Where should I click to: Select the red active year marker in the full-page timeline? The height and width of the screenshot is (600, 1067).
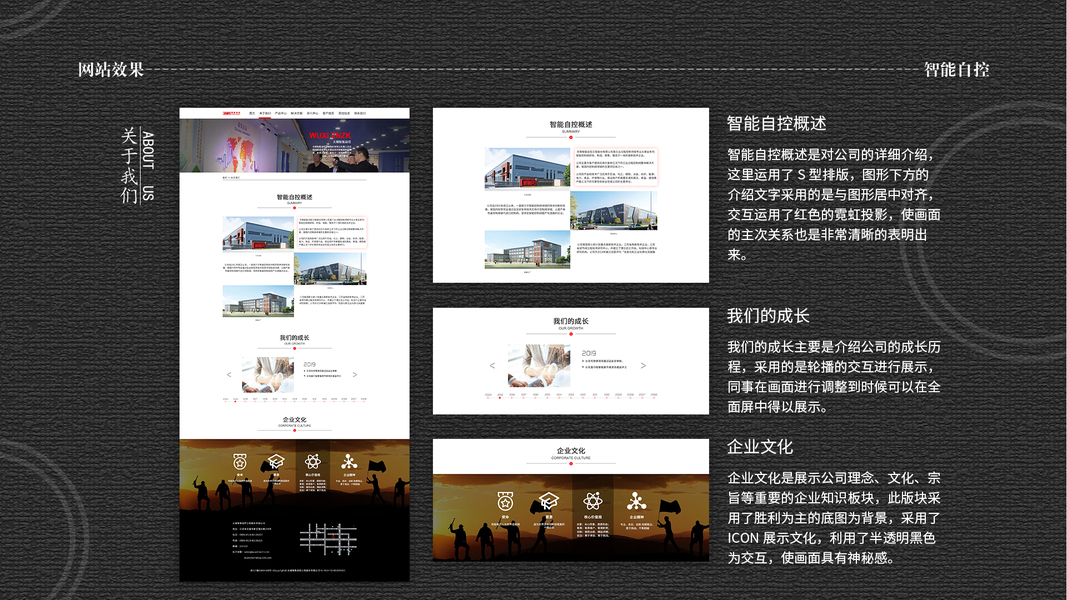(x=235, y=401)
